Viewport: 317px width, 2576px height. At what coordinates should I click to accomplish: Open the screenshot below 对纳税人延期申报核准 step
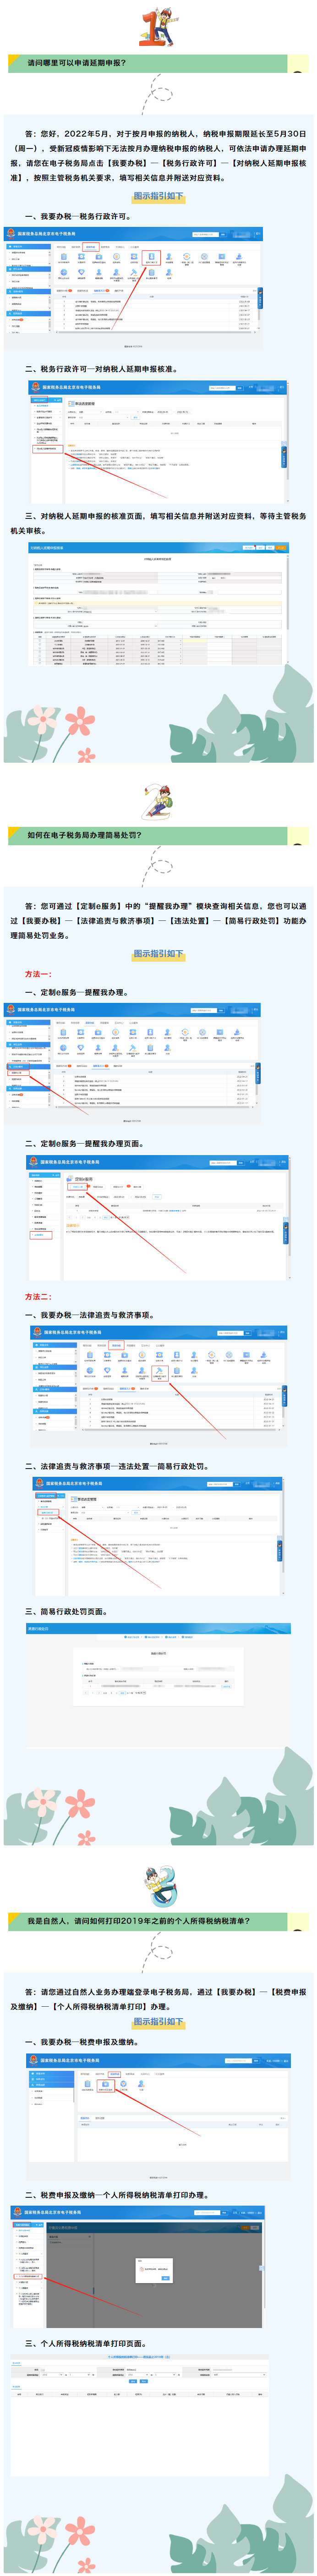coord(159,441)
